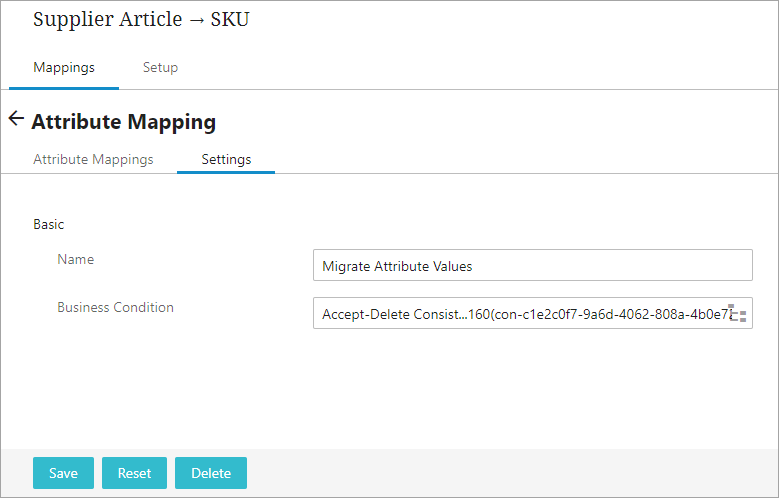Hit the Reset button
This screenshot has width=779, height=498.
tap(134, 473)
